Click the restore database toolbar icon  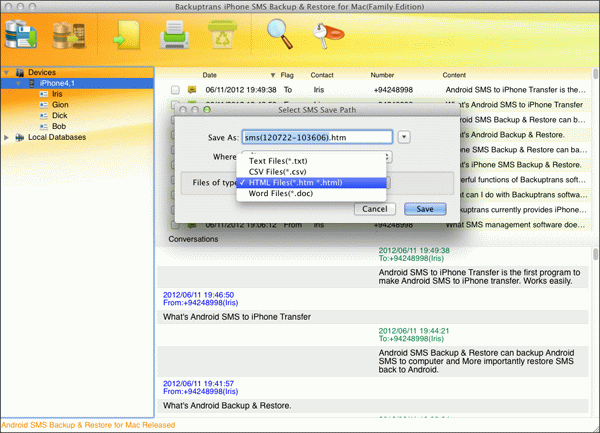coord(68,38)
